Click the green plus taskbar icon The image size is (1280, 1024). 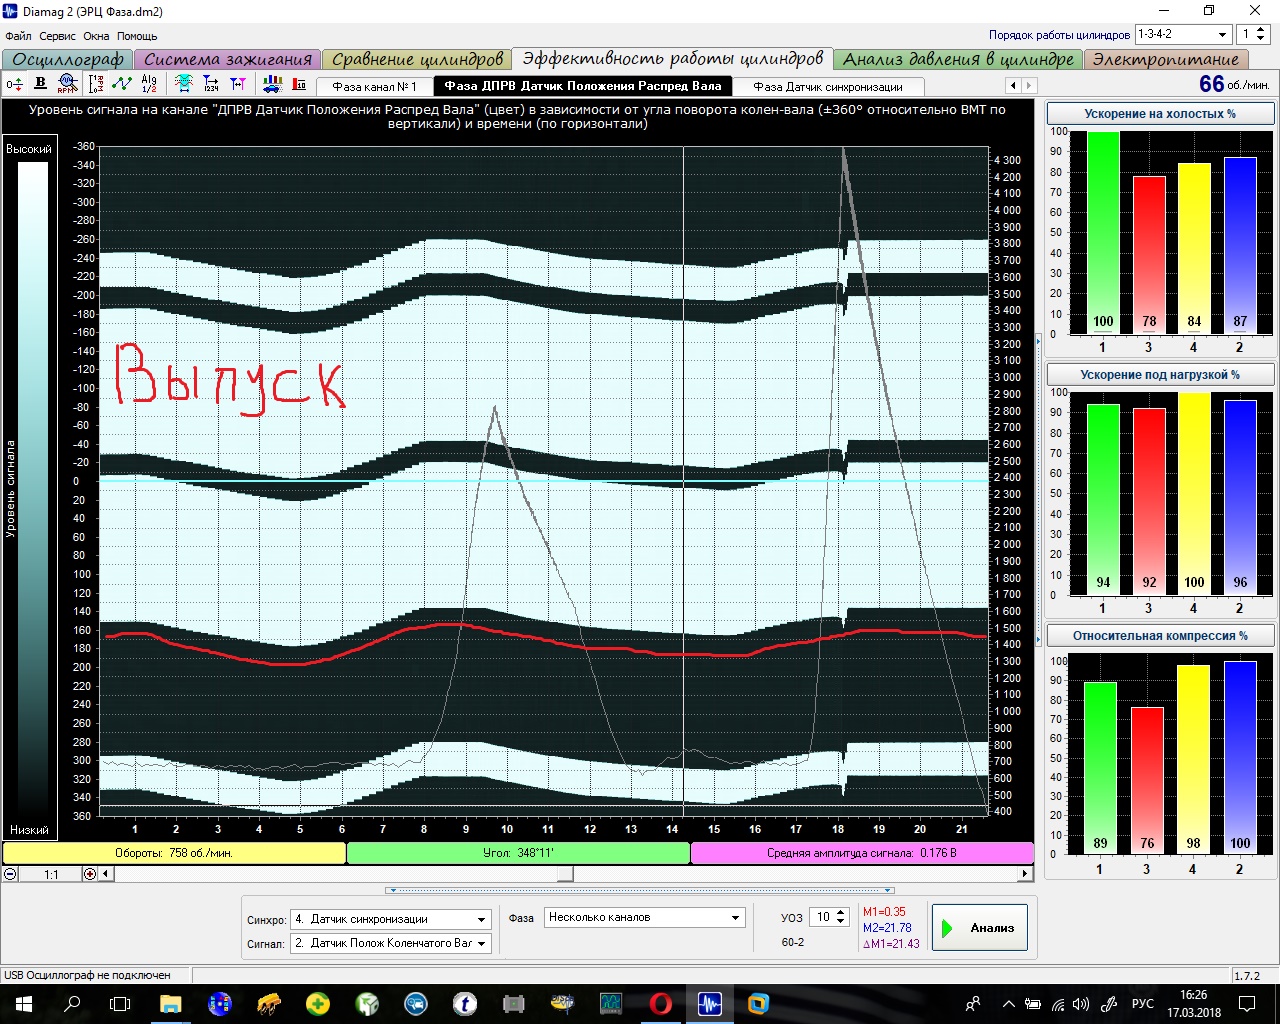coord(318,1004)
